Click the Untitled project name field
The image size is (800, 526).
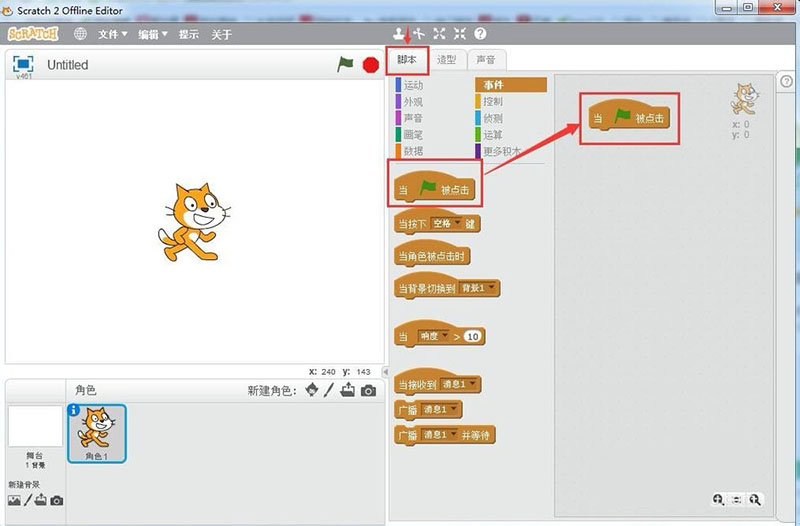point(68,65)
